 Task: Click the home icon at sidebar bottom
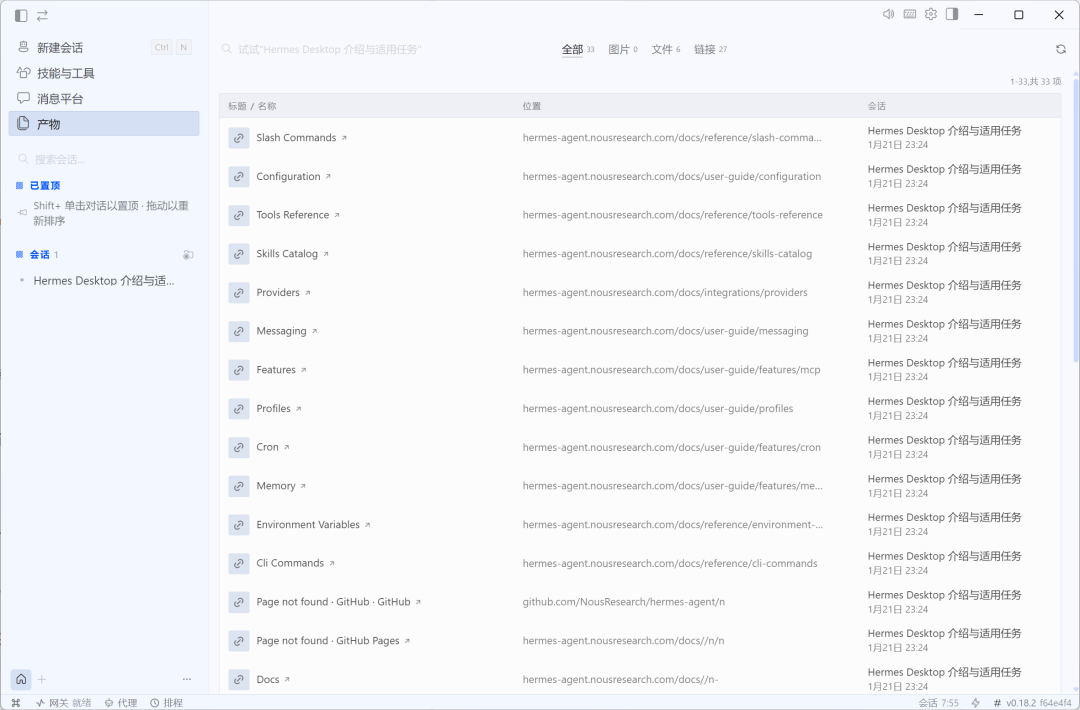click(x=21, y=679)
